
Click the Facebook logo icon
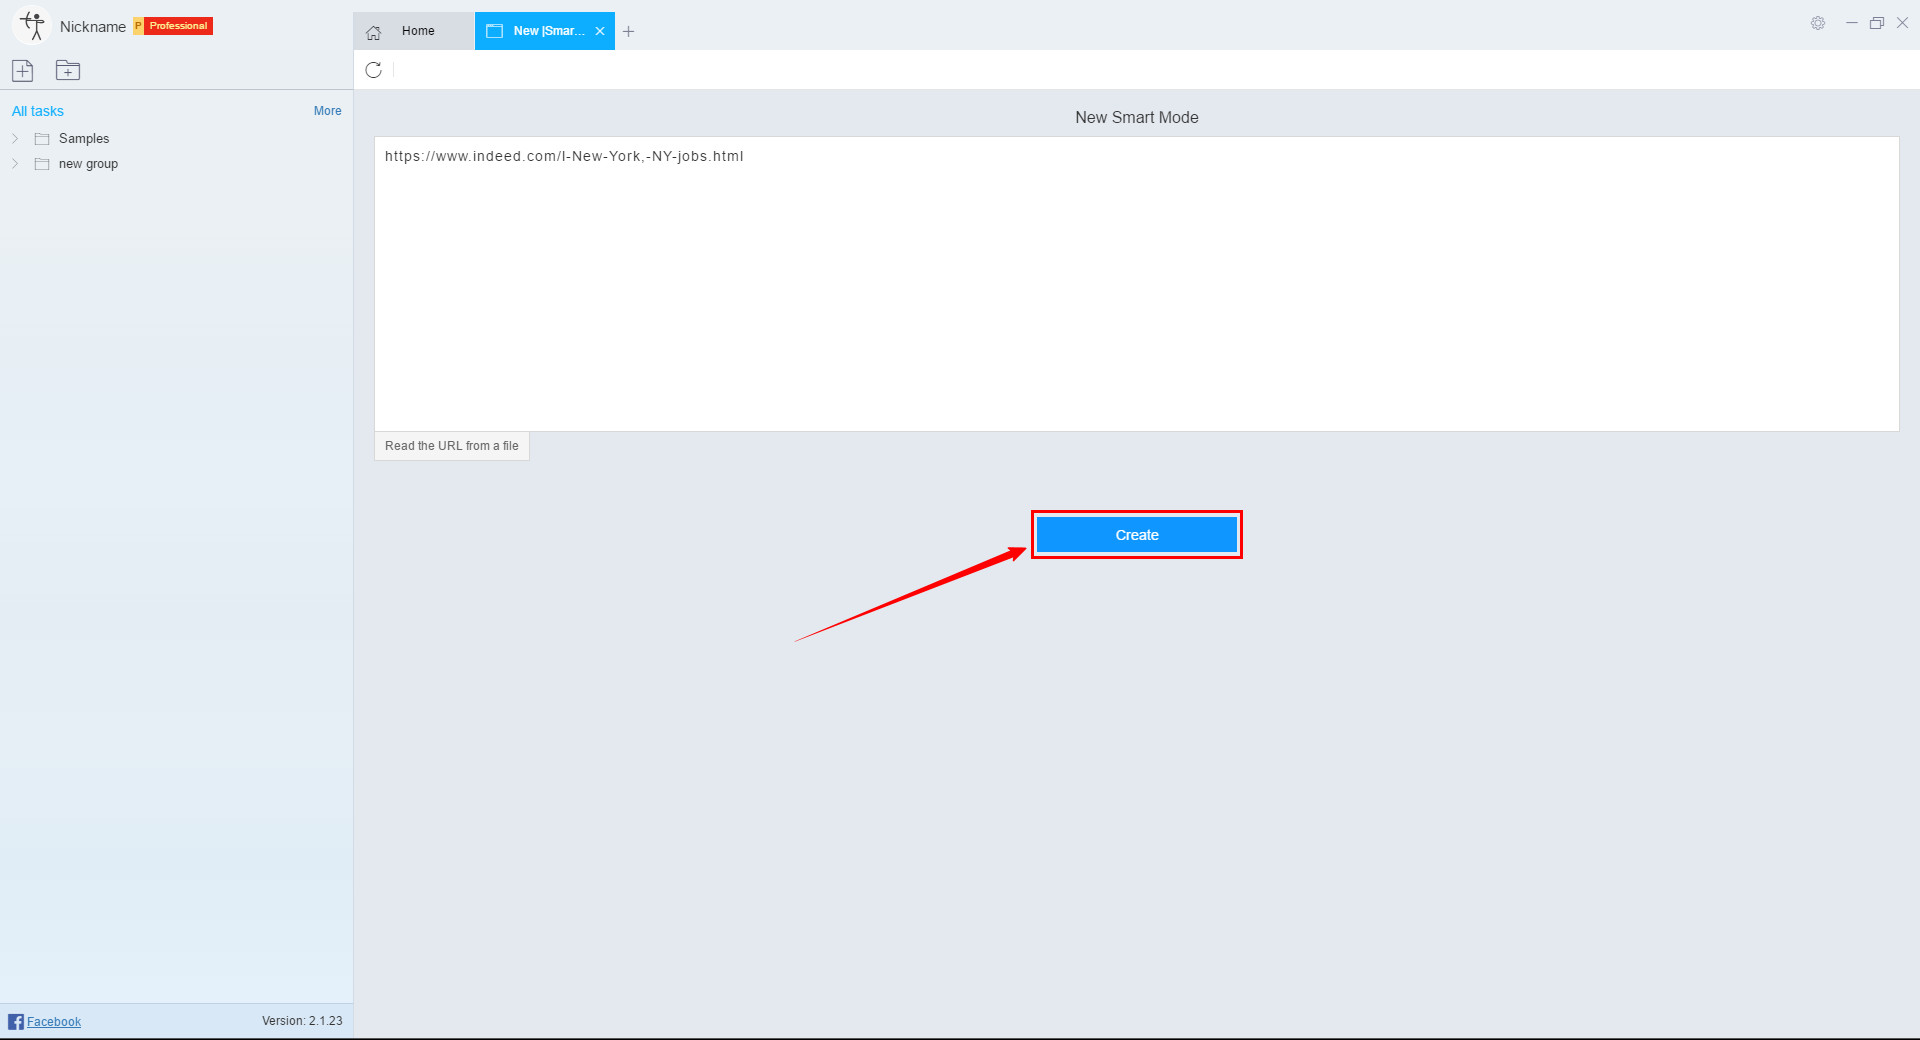point(15,1021)
